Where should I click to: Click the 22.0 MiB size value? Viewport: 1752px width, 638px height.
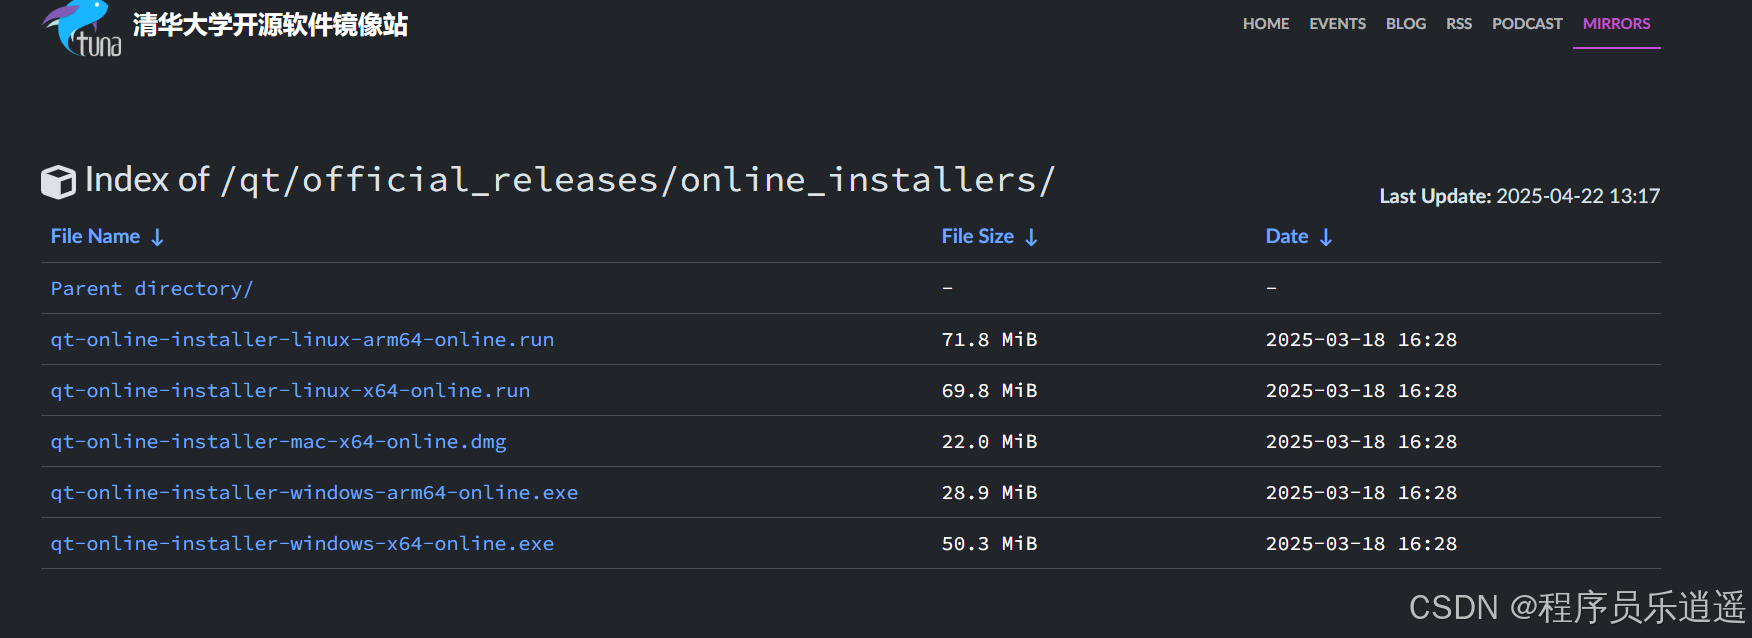click(x=989, y=441)
